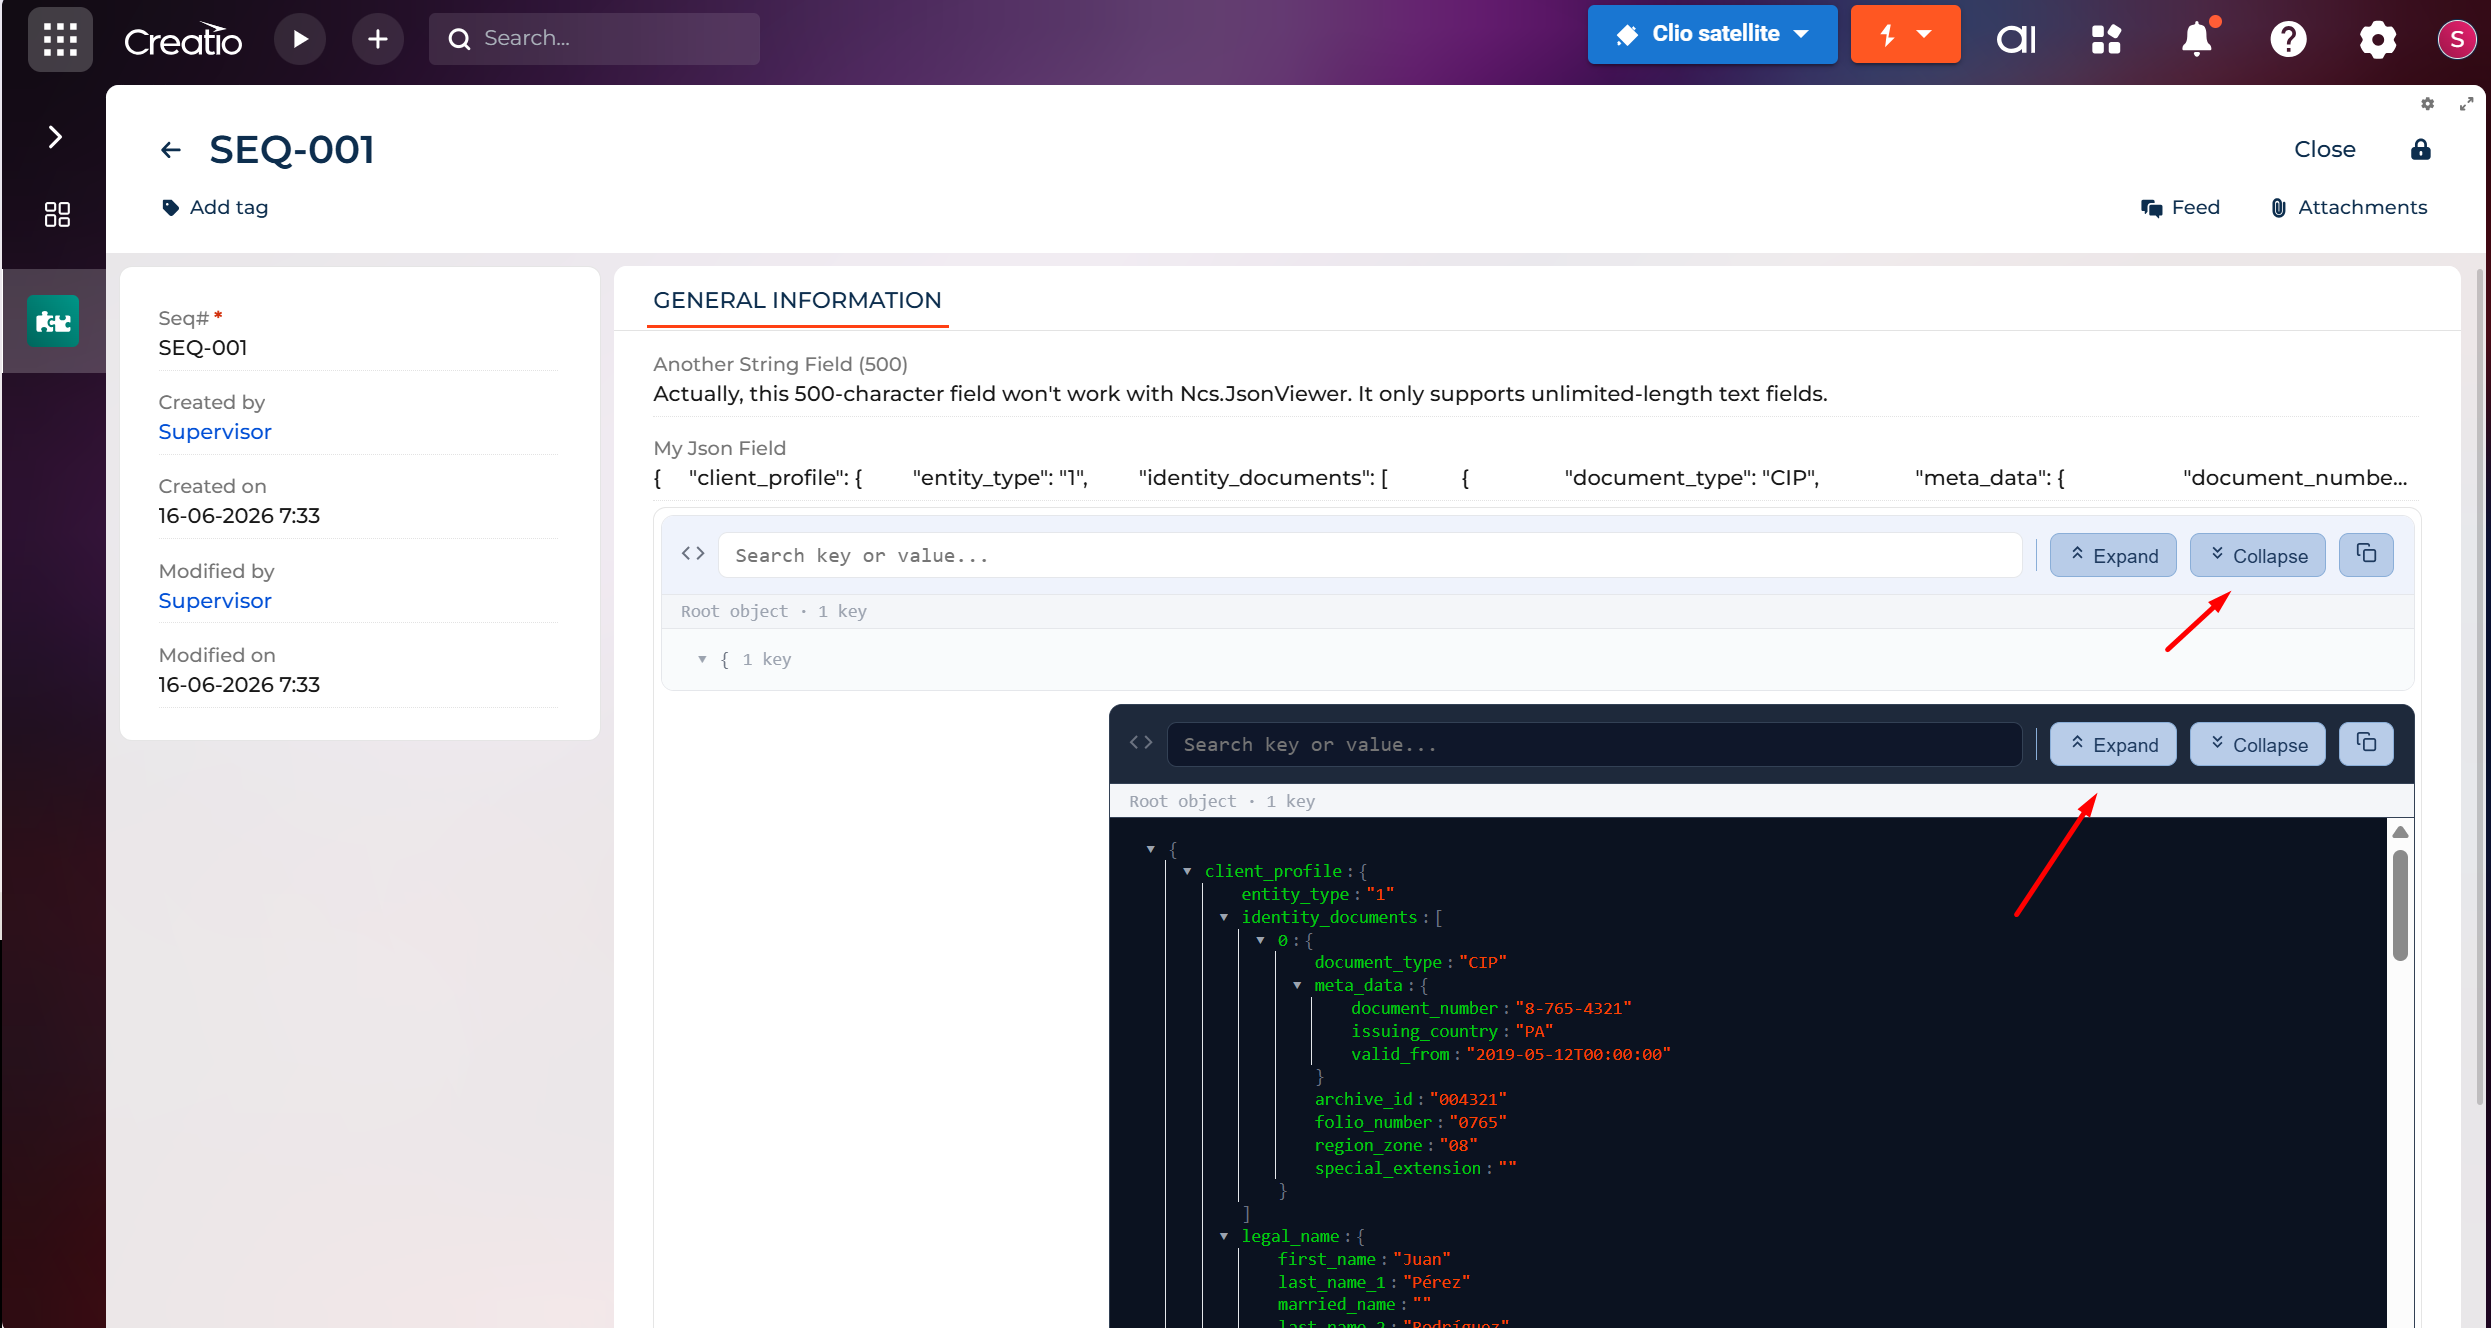Click the dark viewer scrollbar thumb
Image resolution: width=2491 pixels, height=1328 pixels.
point(2400,905)
